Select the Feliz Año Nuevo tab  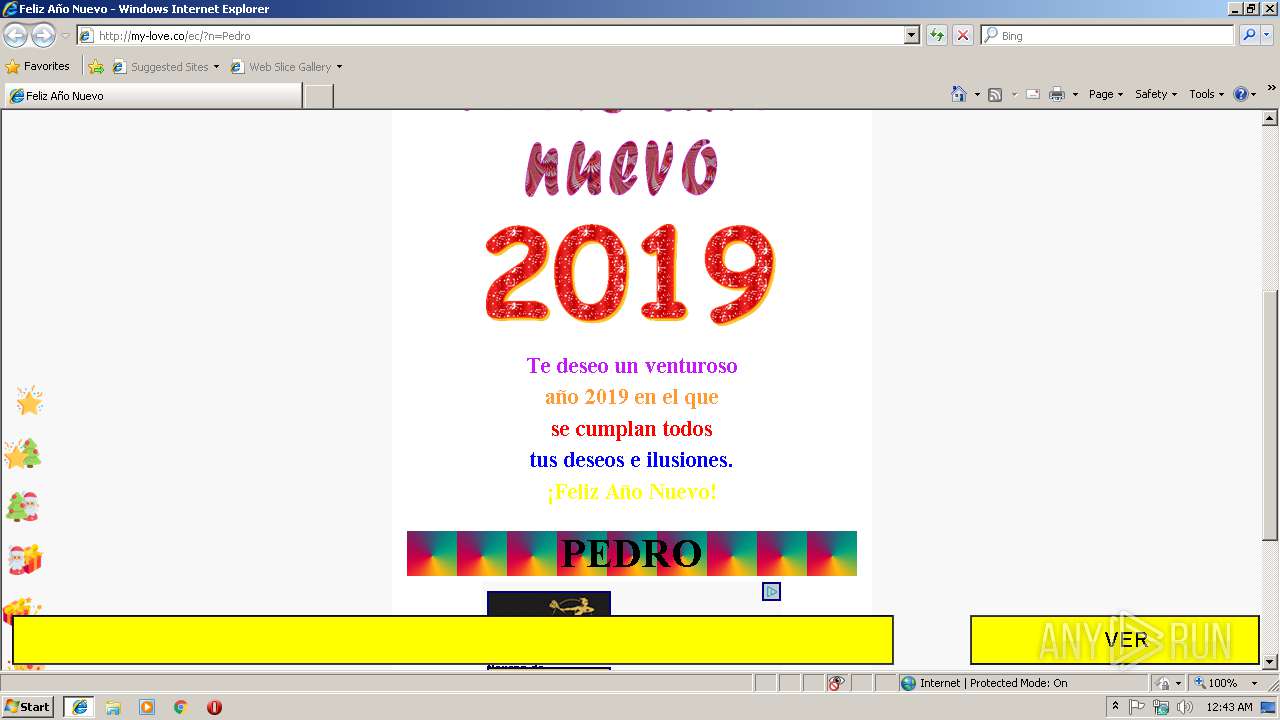[152, 96]
